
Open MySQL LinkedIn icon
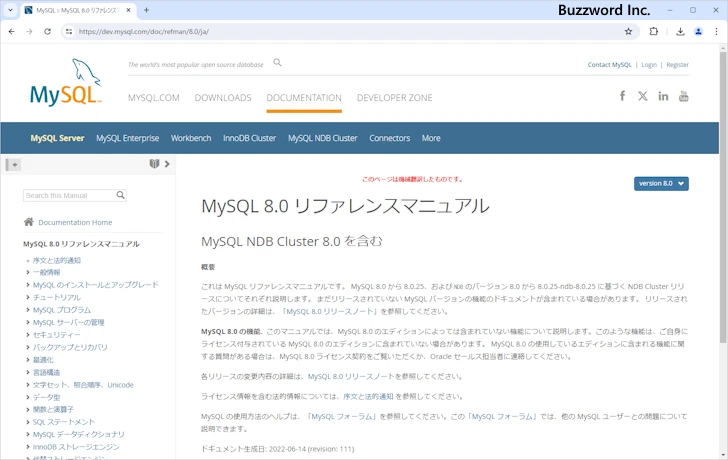click(663, 96)
